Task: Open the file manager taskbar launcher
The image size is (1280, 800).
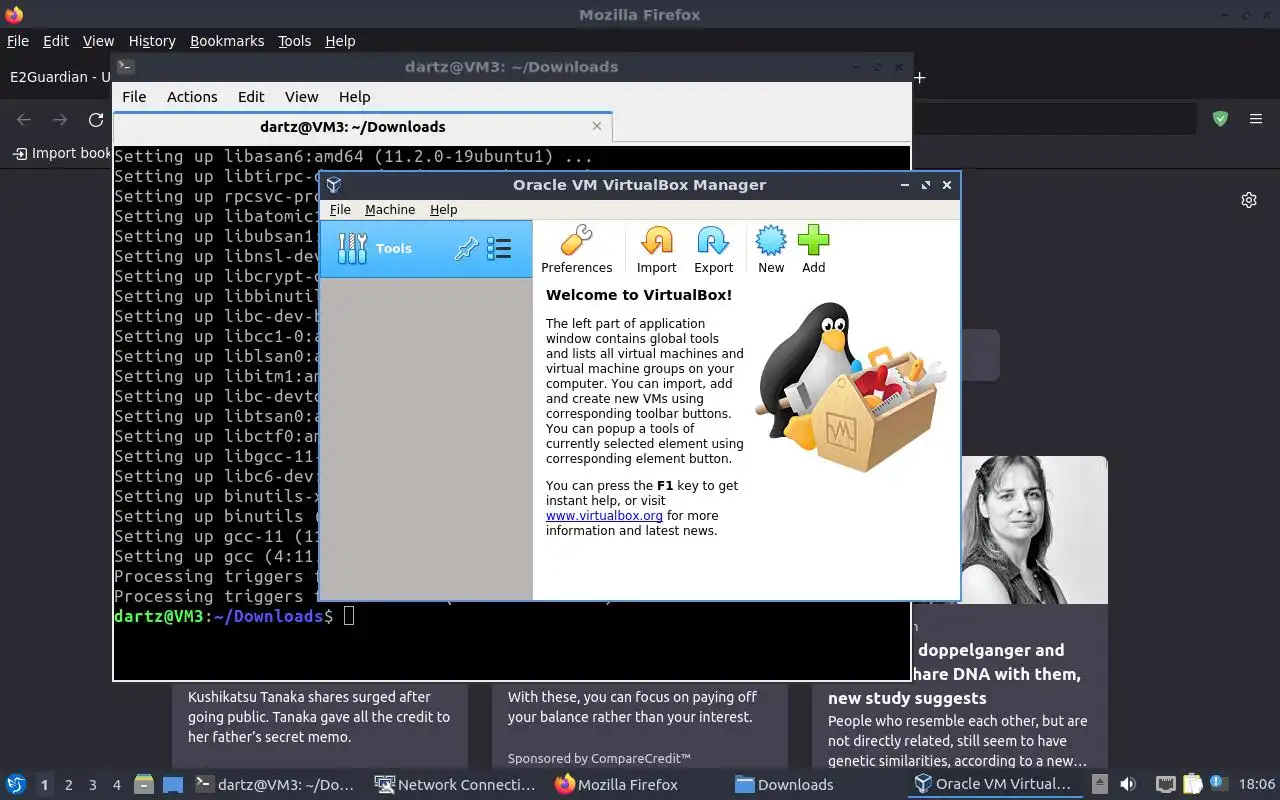Action: coord(143,785)
